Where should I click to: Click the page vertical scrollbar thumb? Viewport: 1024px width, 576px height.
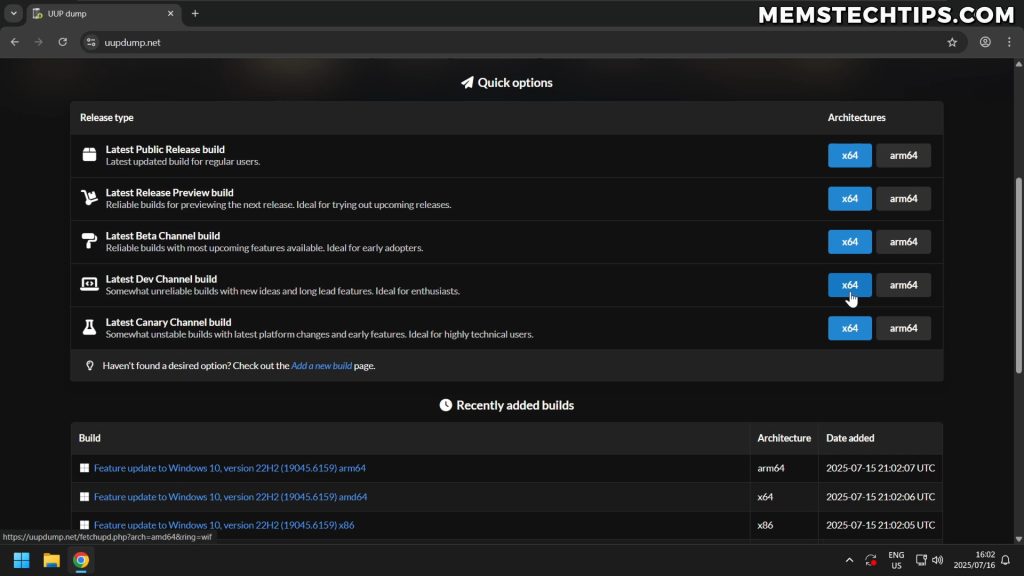[1018, 275]
